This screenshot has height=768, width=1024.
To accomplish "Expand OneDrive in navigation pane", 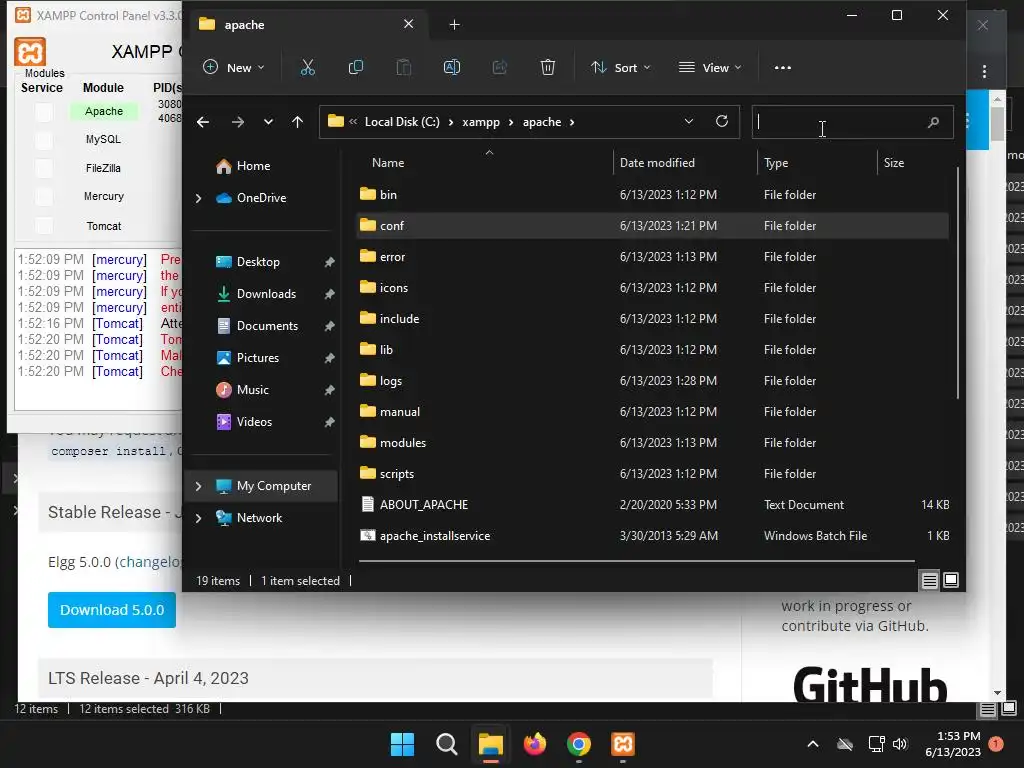I will 199,198.
